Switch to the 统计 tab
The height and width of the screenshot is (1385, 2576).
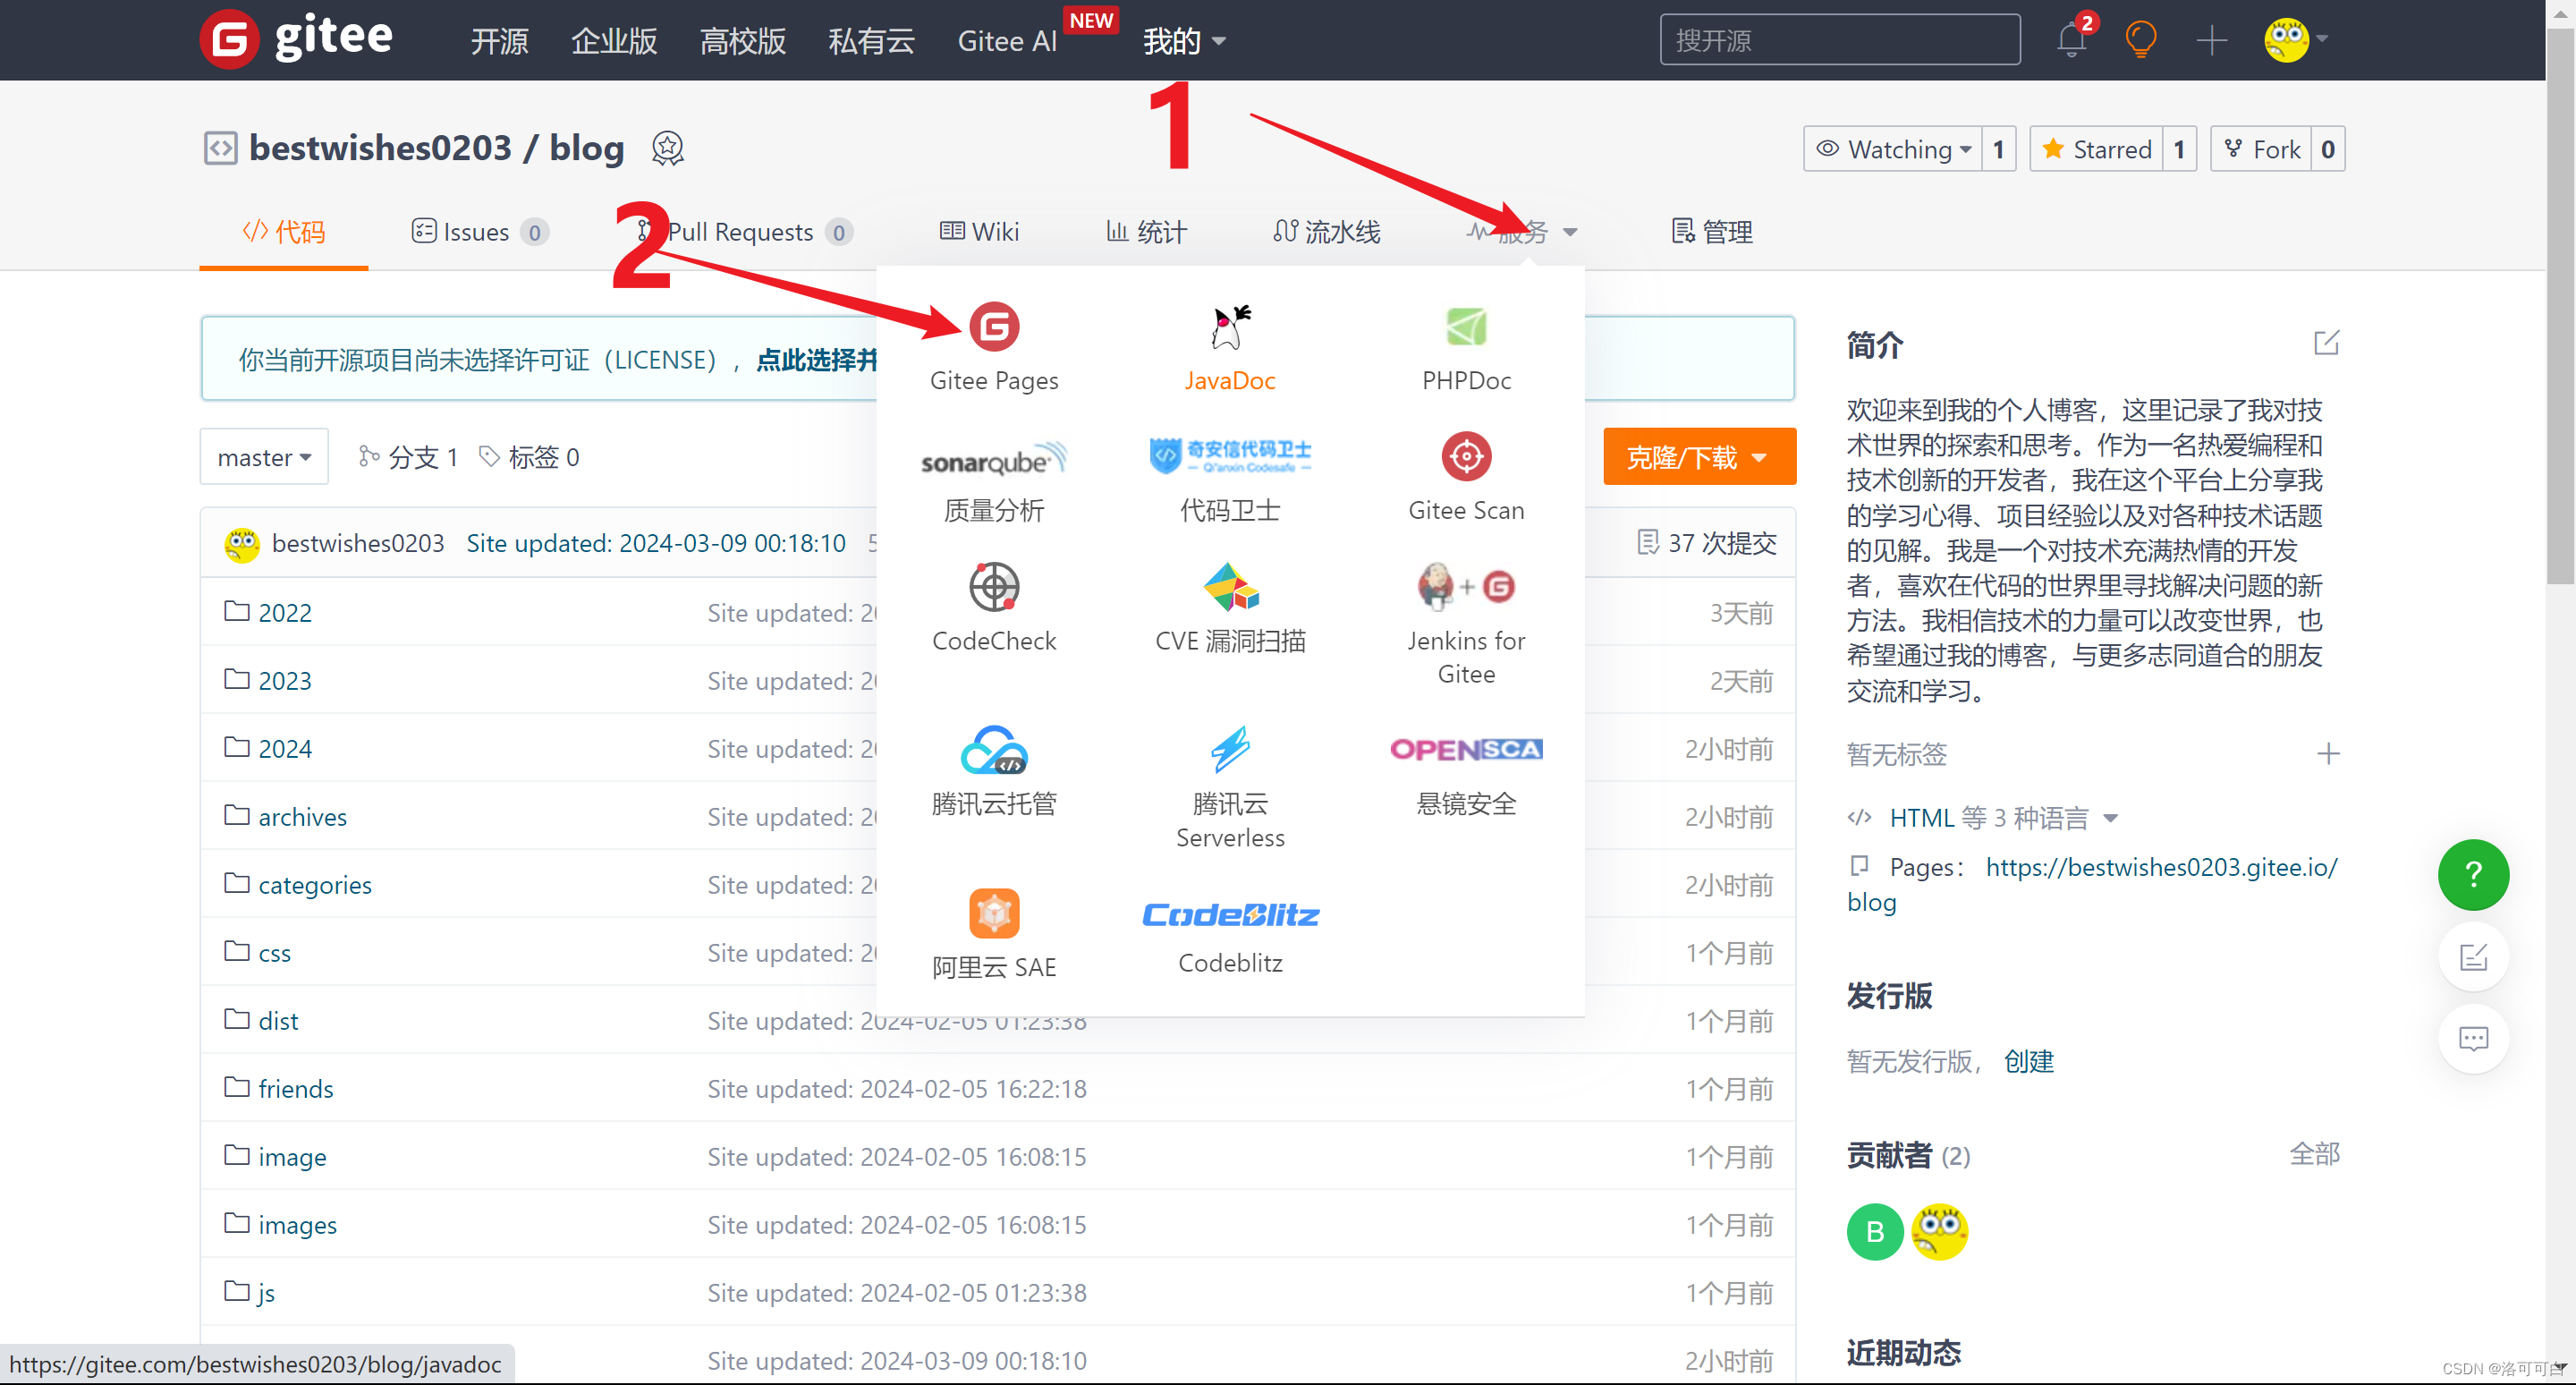tap(1146, 232)
